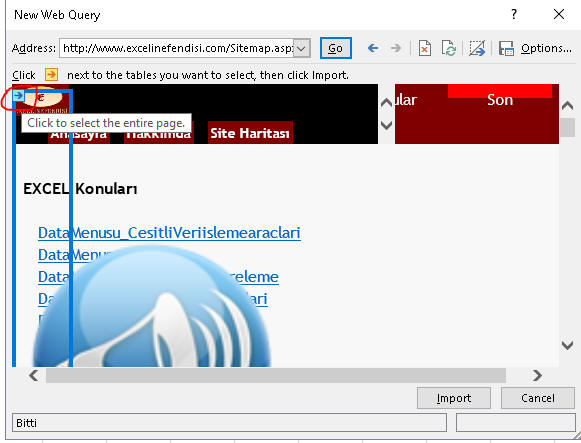This screenshot has width=581, height=443.
Task: Open the Options dialog
Action: coord(546,48)
